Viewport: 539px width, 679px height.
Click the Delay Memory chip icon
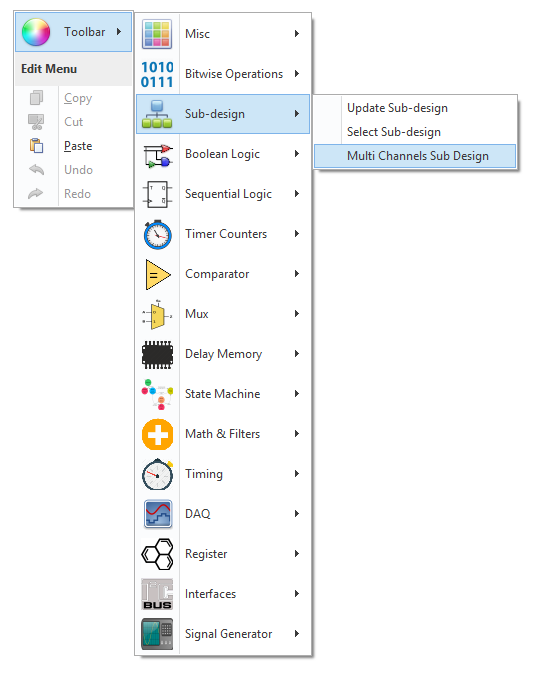click(157, 355)
